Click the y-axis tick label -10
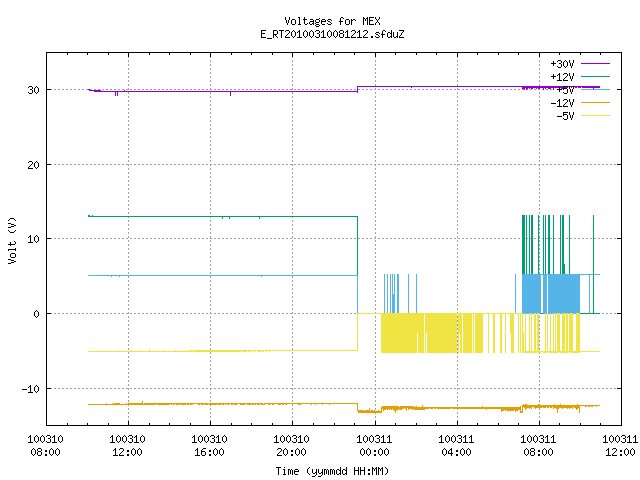 31,389
